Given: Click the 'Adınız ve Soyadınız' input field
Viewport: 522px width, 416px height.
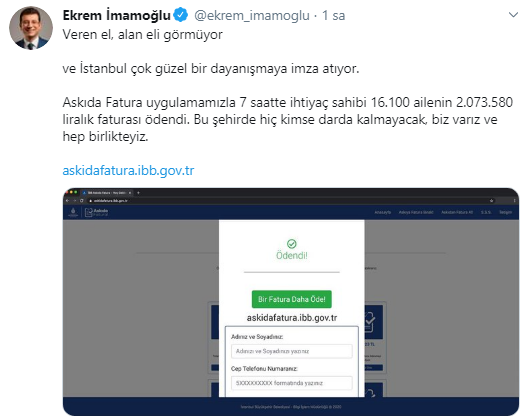Looking at the screenshot, I should (292, 351).
